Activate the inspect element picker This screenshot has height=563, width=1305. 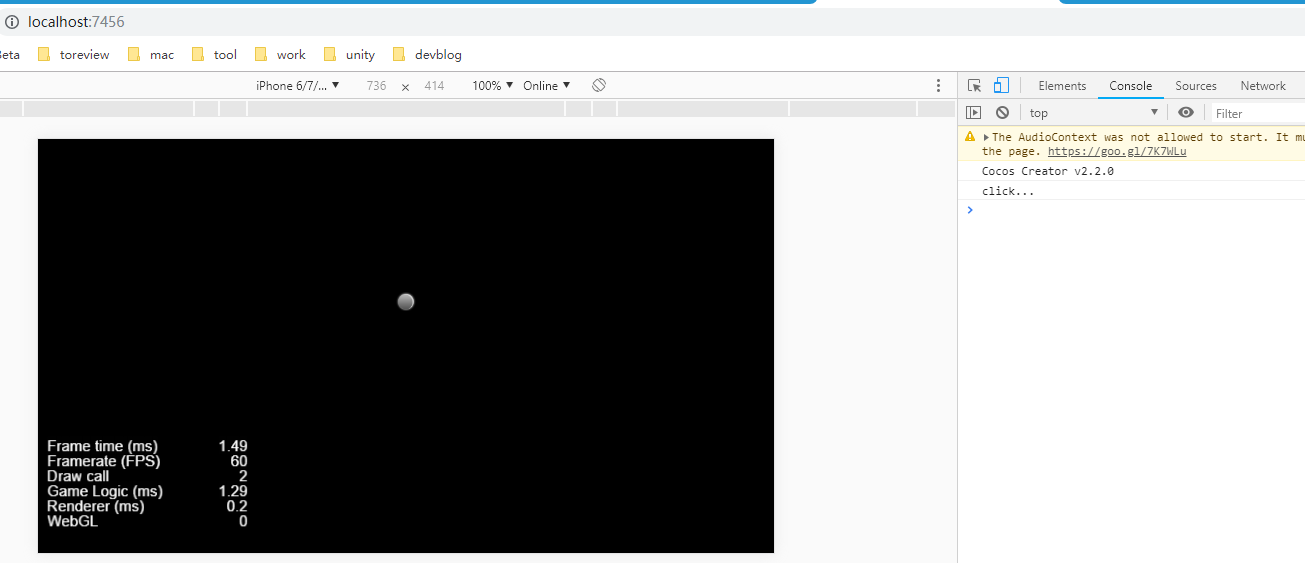point(975,86)
